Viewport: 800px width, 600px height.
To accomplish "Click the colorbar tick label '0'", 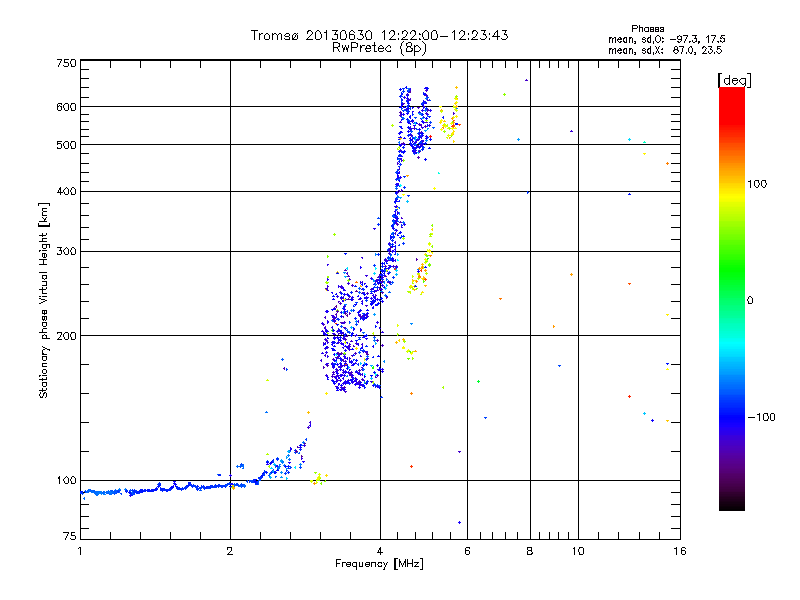I will (750, 301).
